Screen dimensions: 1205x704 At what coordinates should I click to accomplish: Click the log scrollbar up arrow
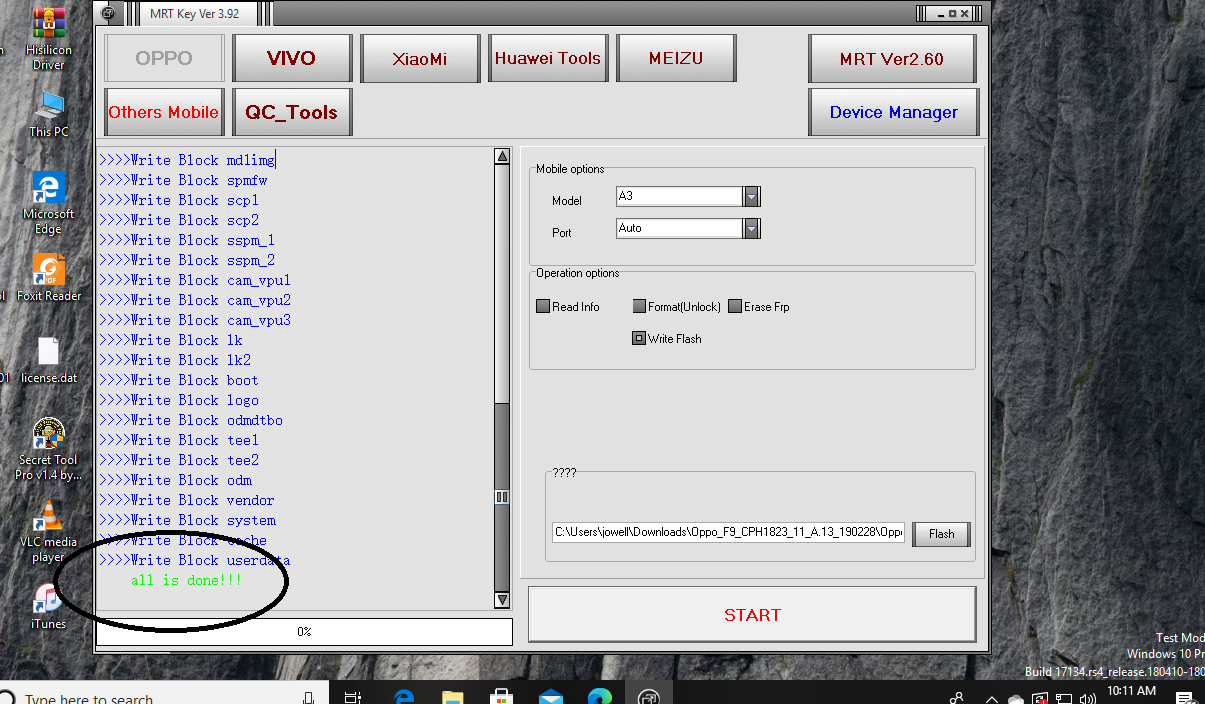(502, 156)
